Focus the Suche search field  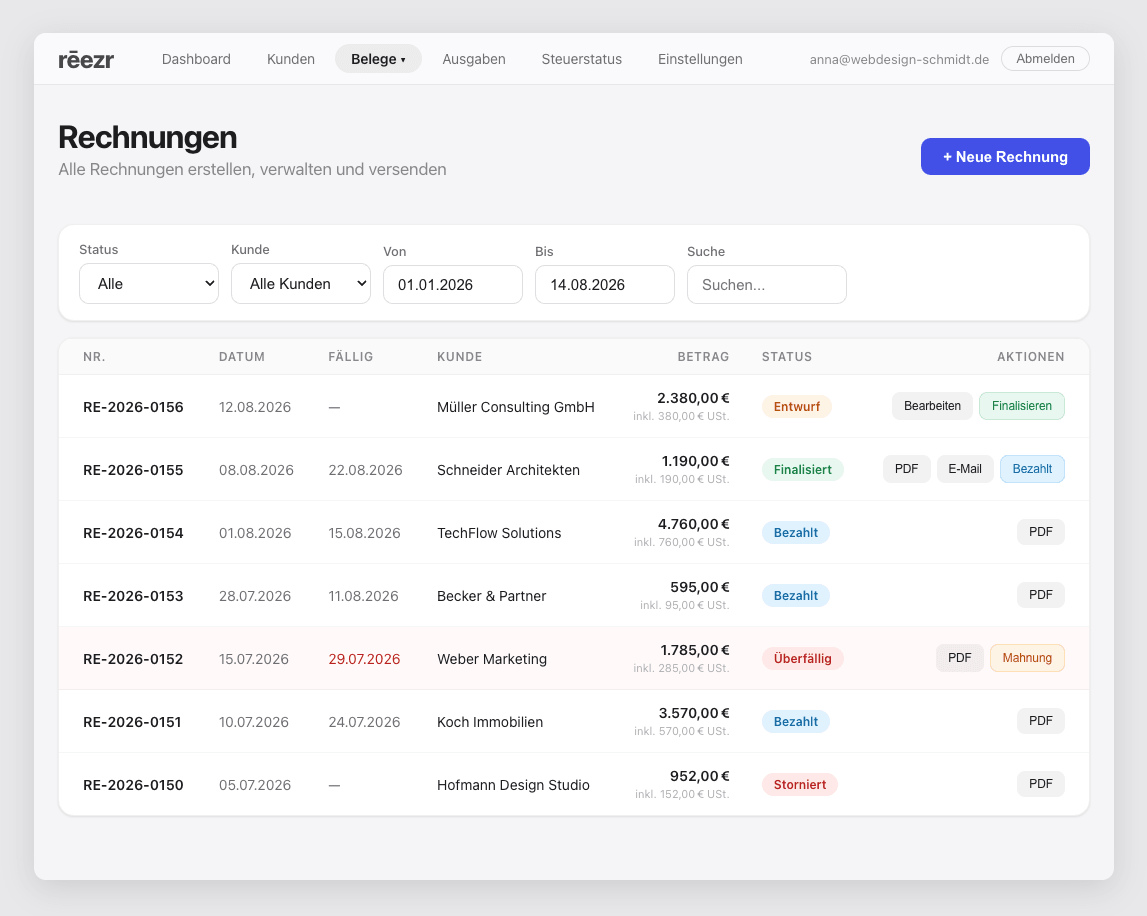[x=767, y=285]
